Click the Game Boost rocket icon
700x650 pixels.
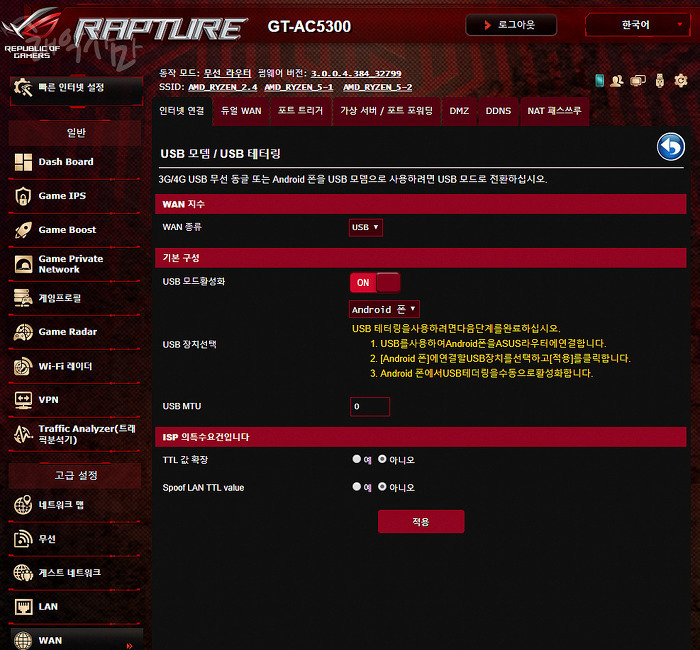point(23,230)
